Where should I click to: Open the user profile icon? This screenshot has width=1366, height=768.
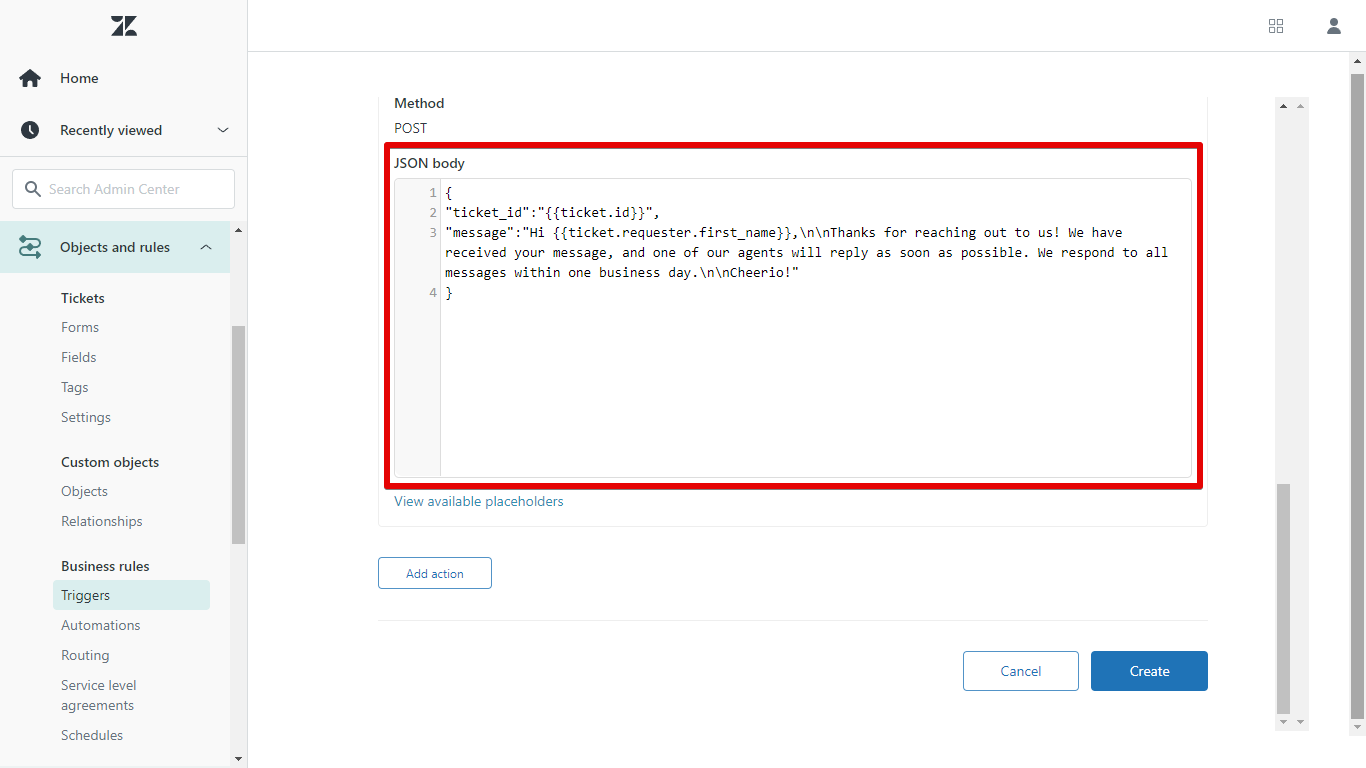tap(1334, 26)
